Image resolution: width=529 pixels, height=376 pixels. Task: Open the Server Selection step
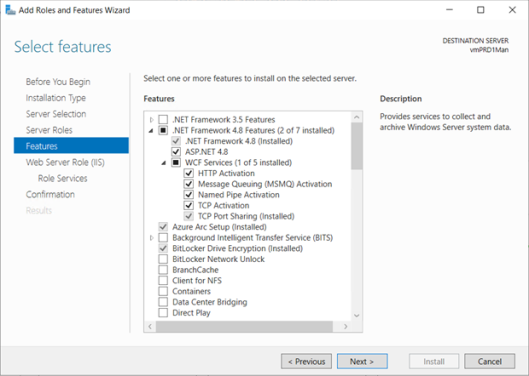[x=56, y=114]
